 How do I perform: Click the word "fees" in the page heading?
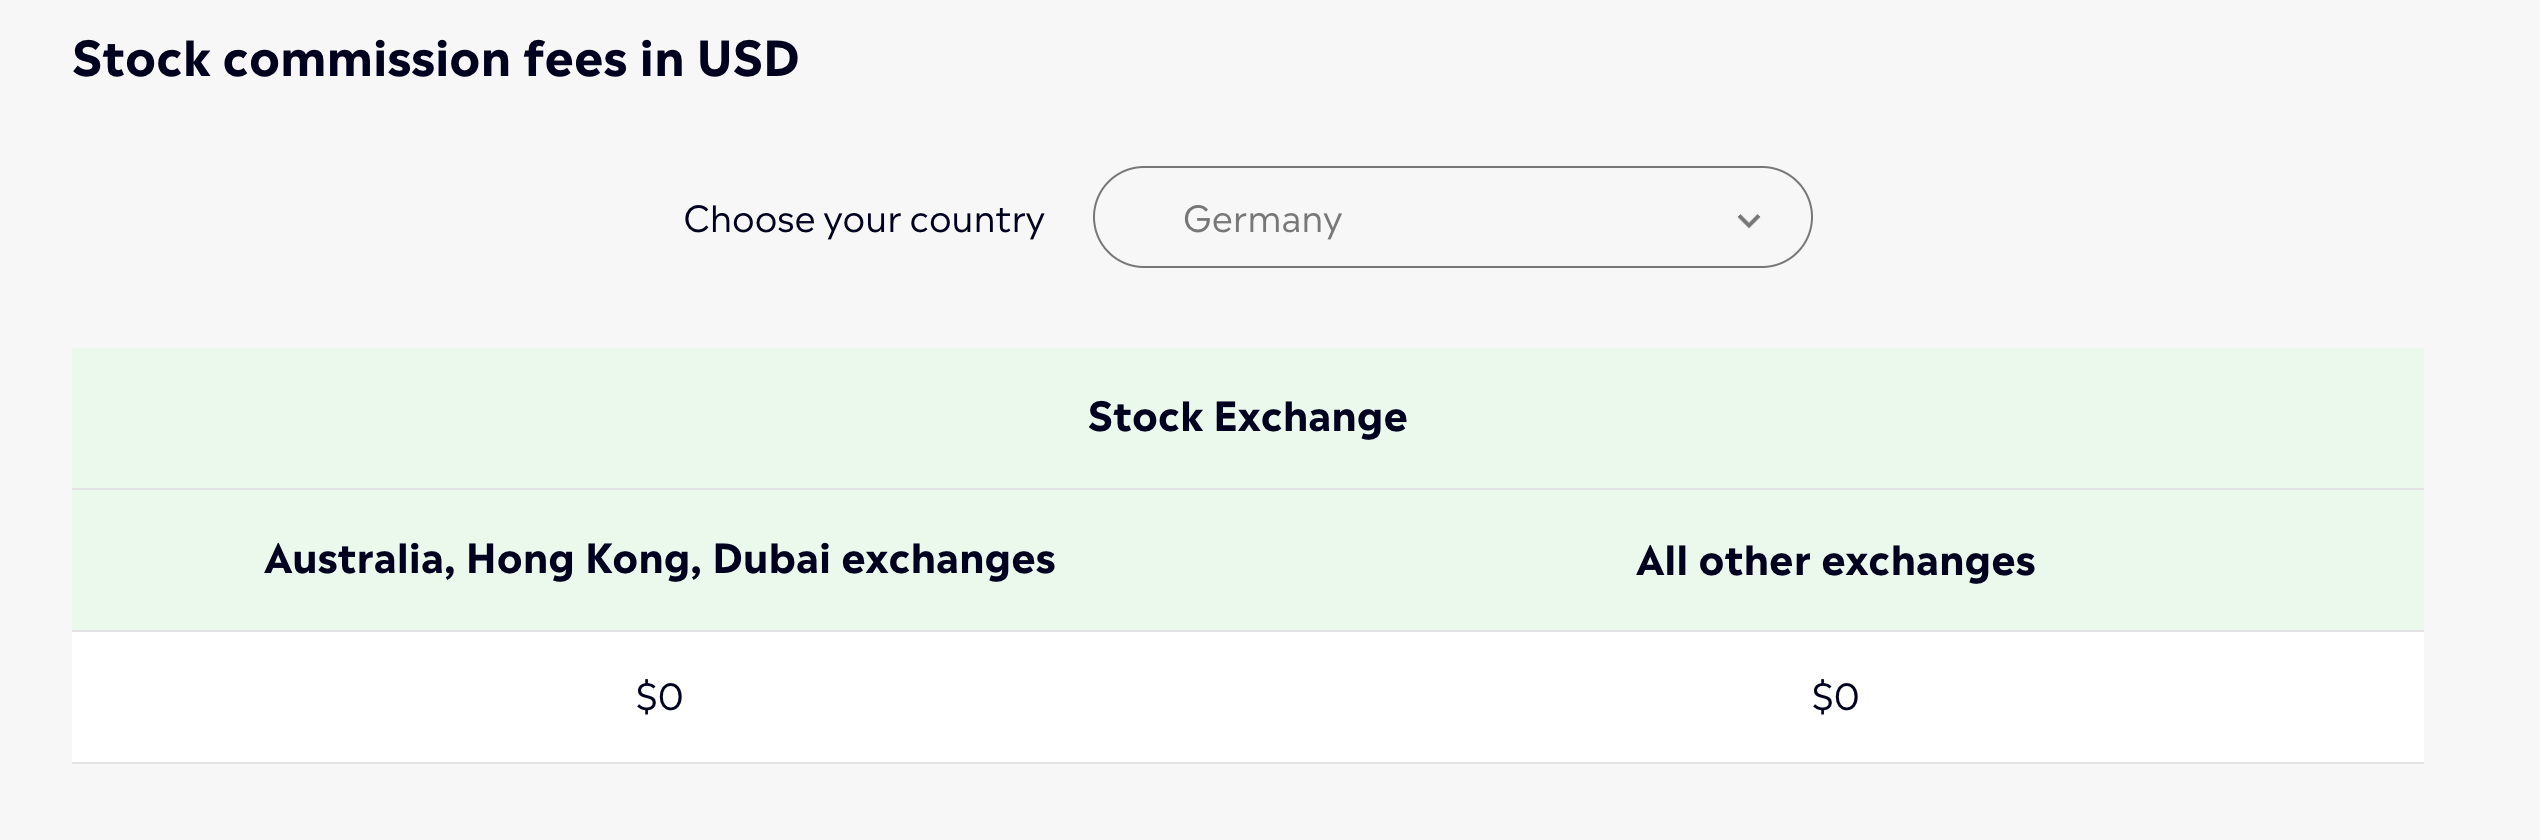pos(575,59)
